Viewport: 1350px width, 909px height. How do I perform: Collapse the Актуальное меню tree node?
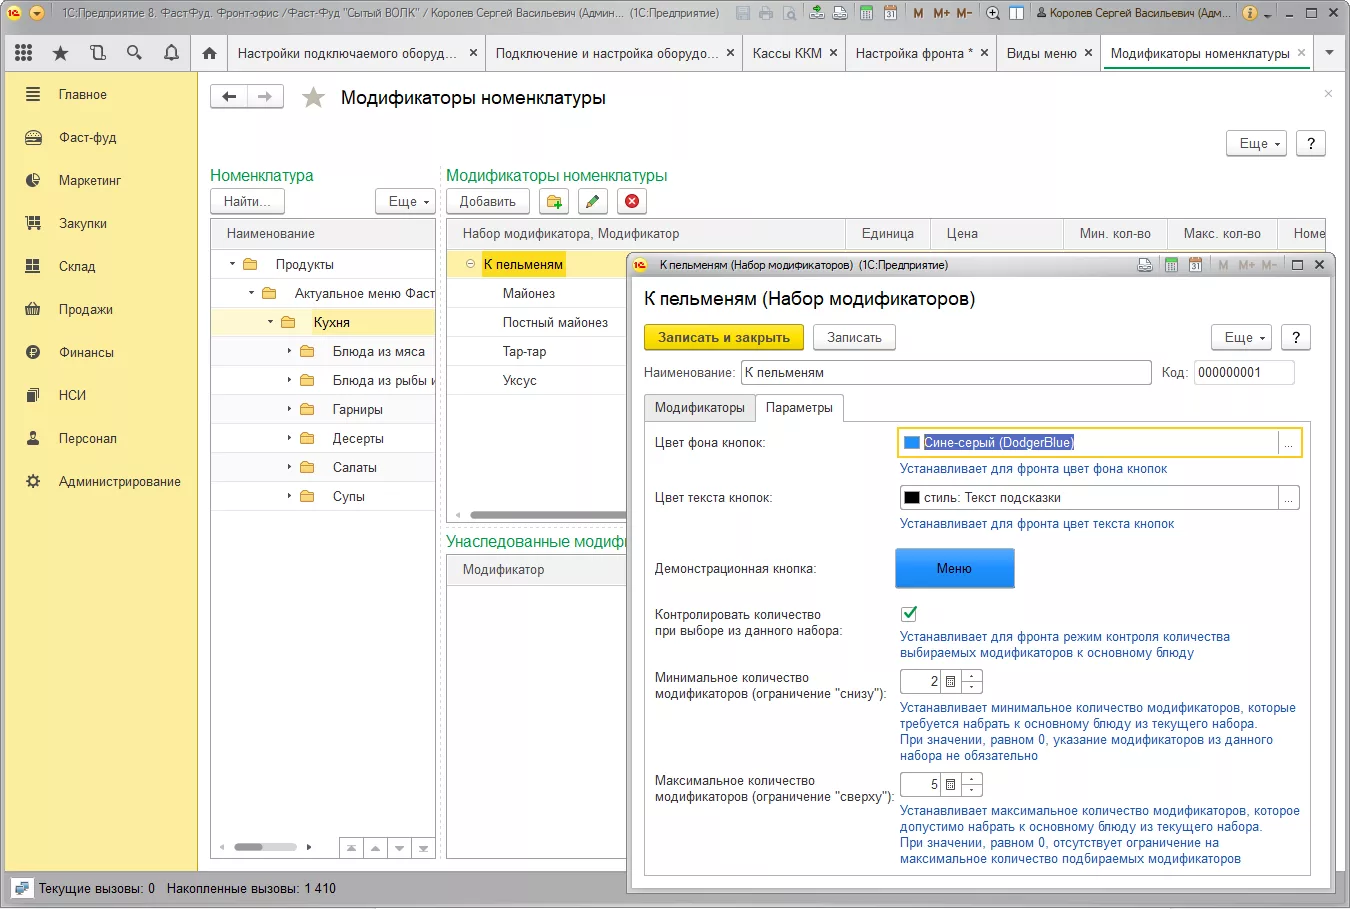tap(251, 293)
